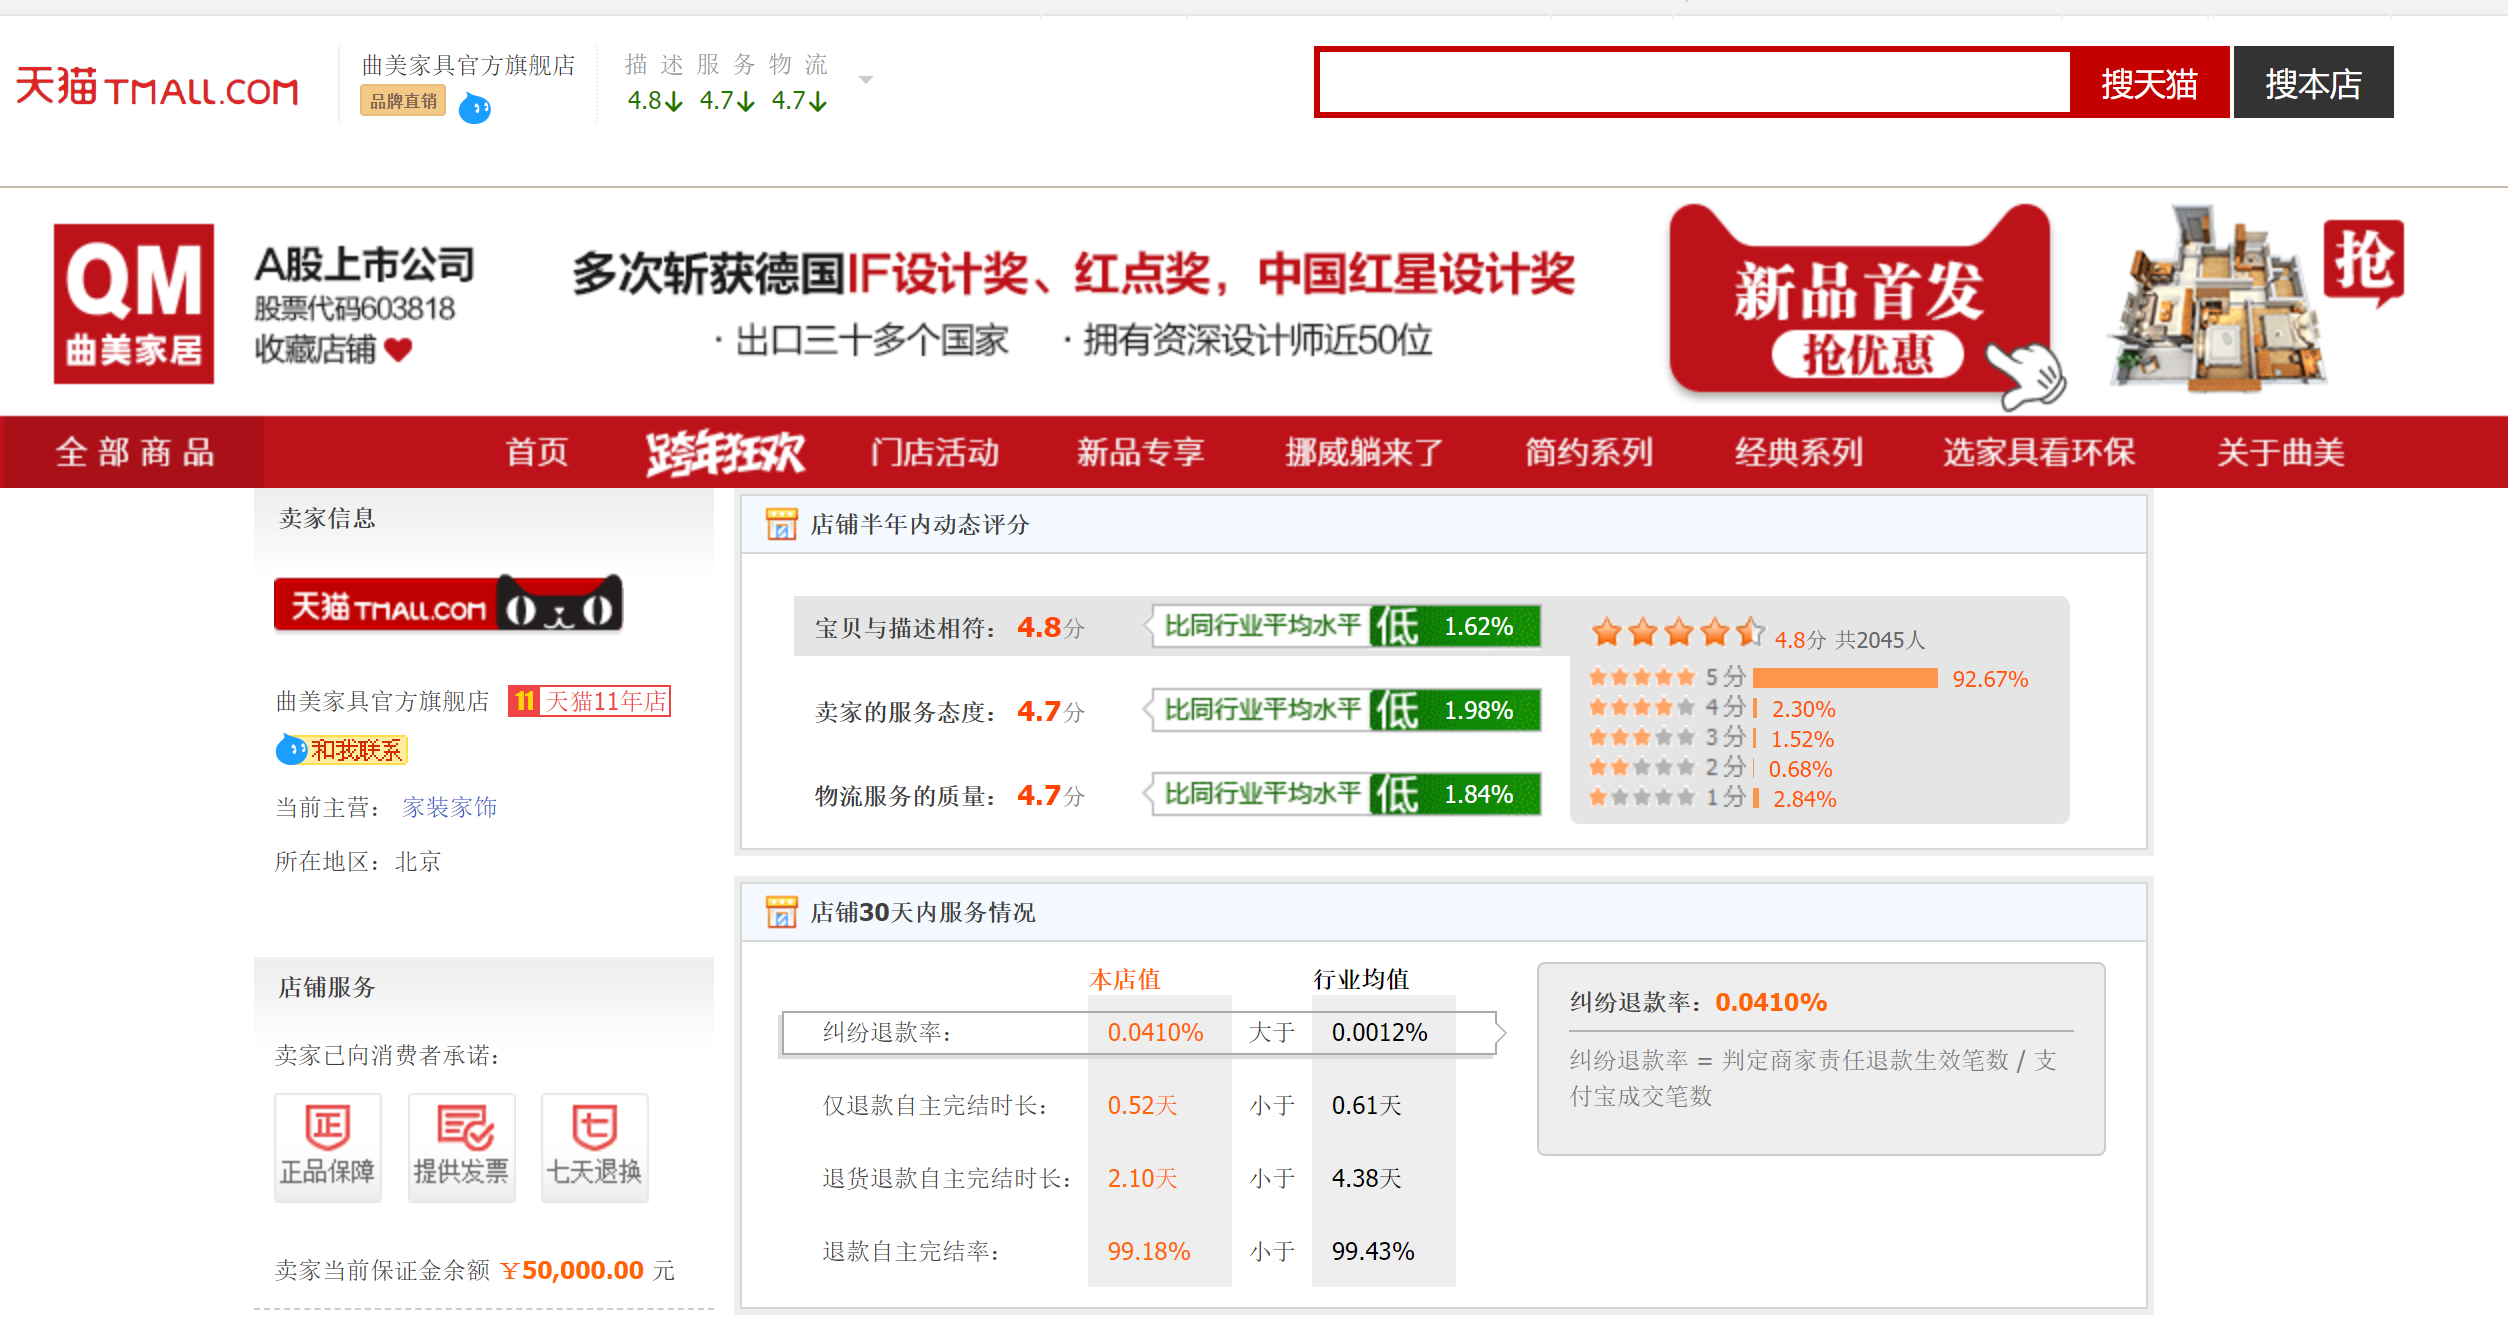This screenshot has height=1336, width=2508.
Task: Click the 七天退换 return icon
Action: [594, 1146]
